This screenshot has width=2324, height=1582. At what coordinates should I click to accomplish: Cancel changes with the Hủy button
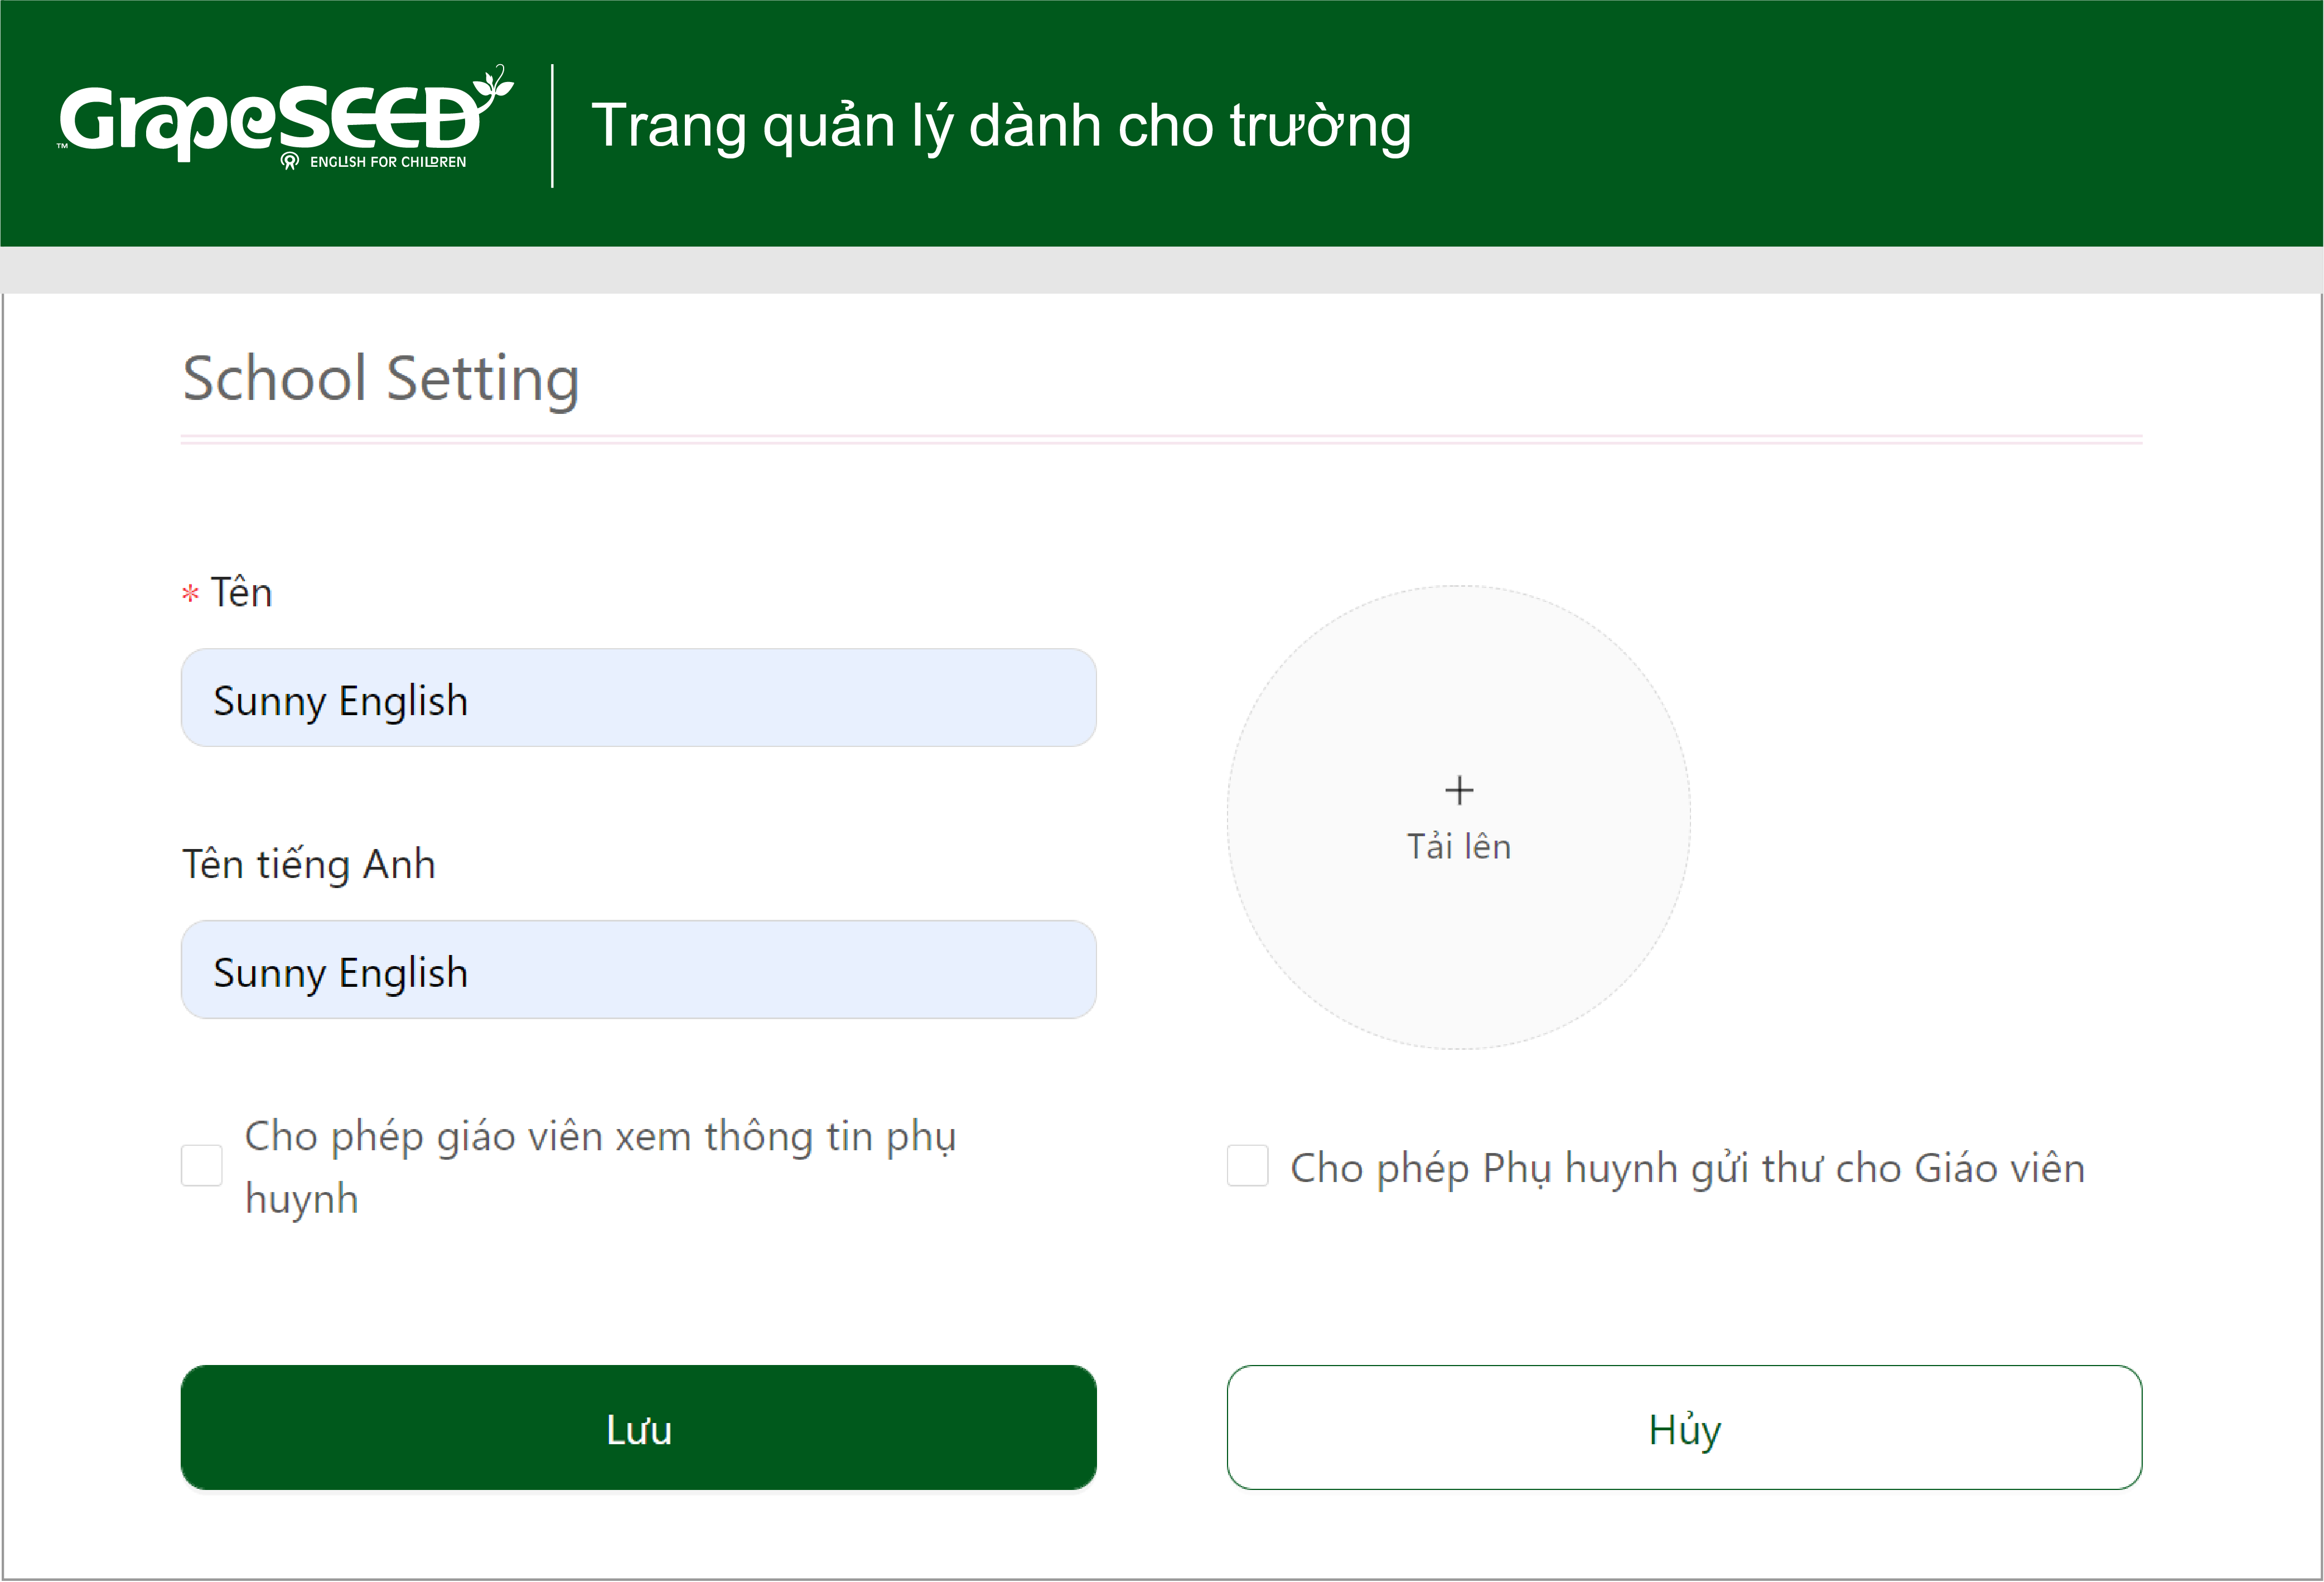(x=1684, y=1428)
